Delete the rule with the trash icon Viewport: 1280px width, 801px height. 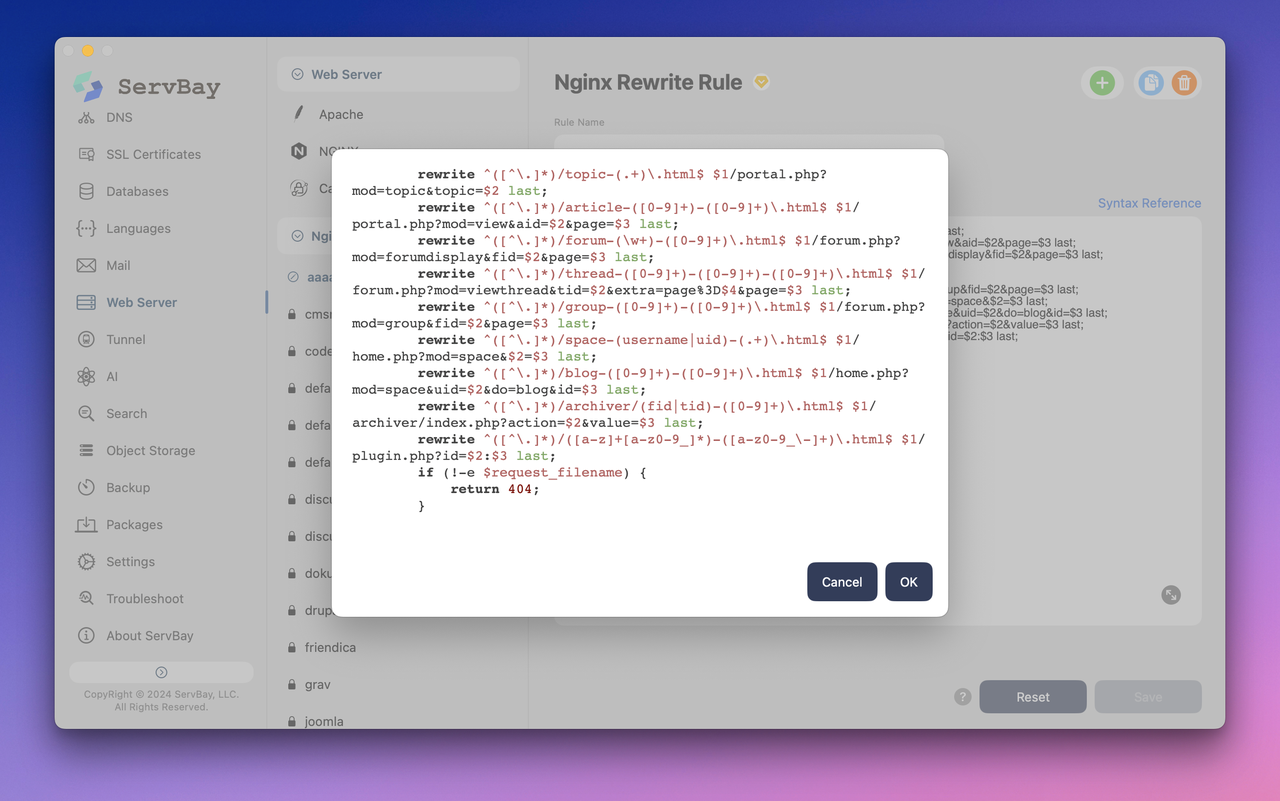[x=1184, y=83]
